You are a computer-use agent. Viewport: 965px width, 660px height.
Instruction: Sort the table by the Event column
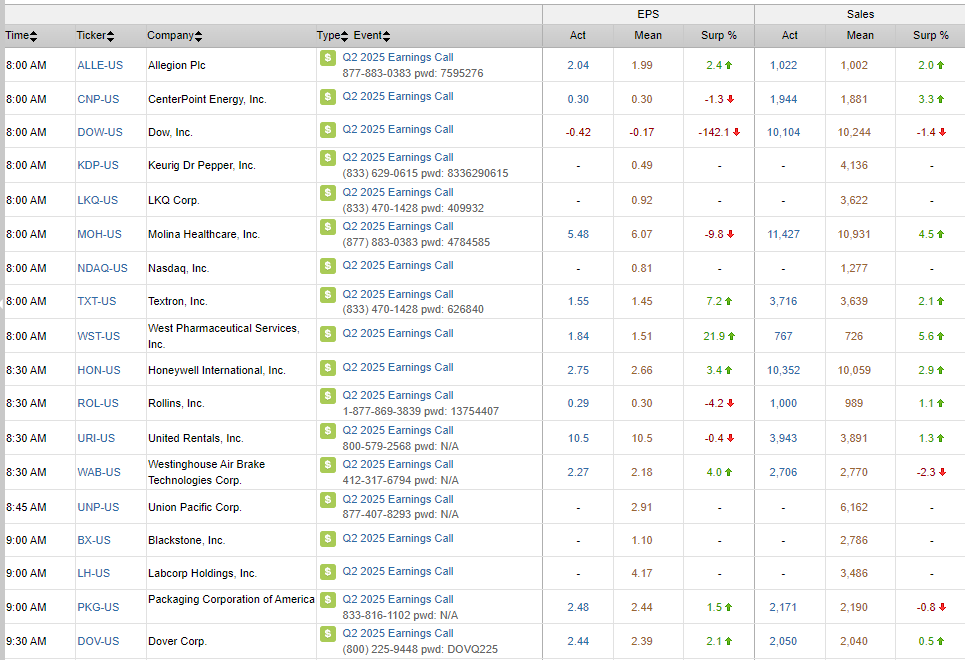(372, 36)
